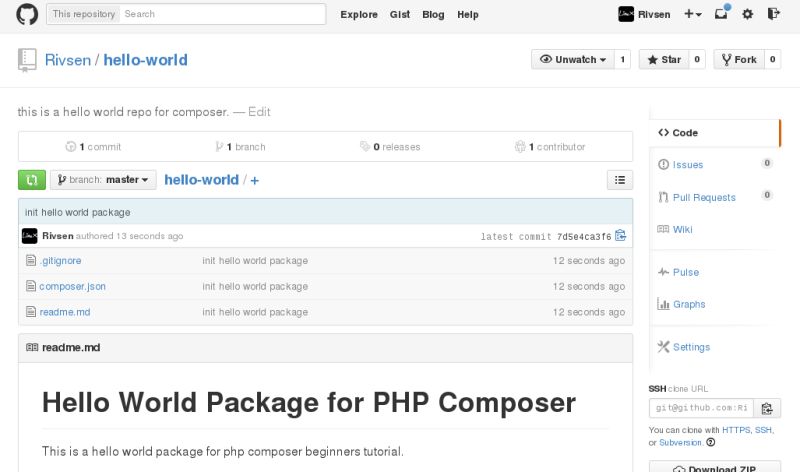
Task: Open the create new plus menu
Action: (692, 14)
